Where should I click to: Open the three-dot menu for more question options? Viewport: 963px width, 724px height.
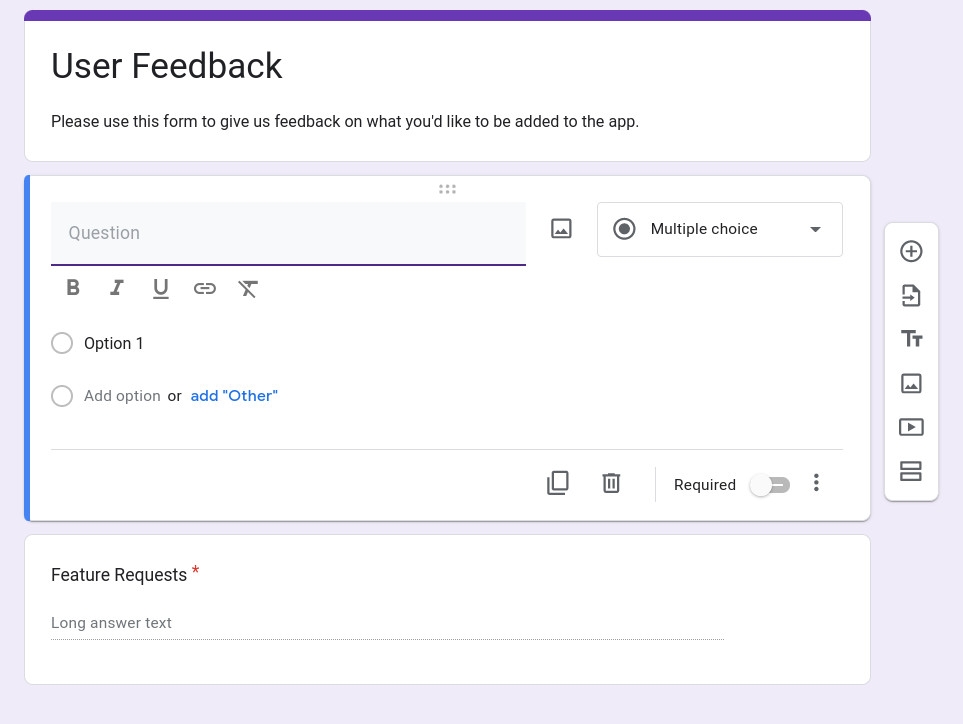click(x=816, y=483)
